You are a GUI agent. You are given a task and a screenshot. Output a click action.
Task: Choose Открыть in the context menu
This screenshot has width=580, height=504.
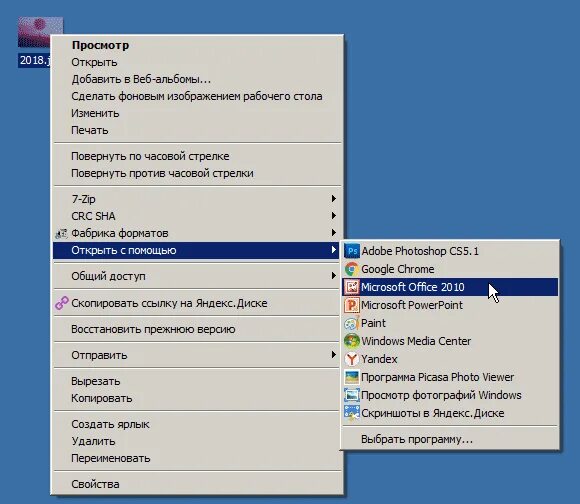click(197, 62)
